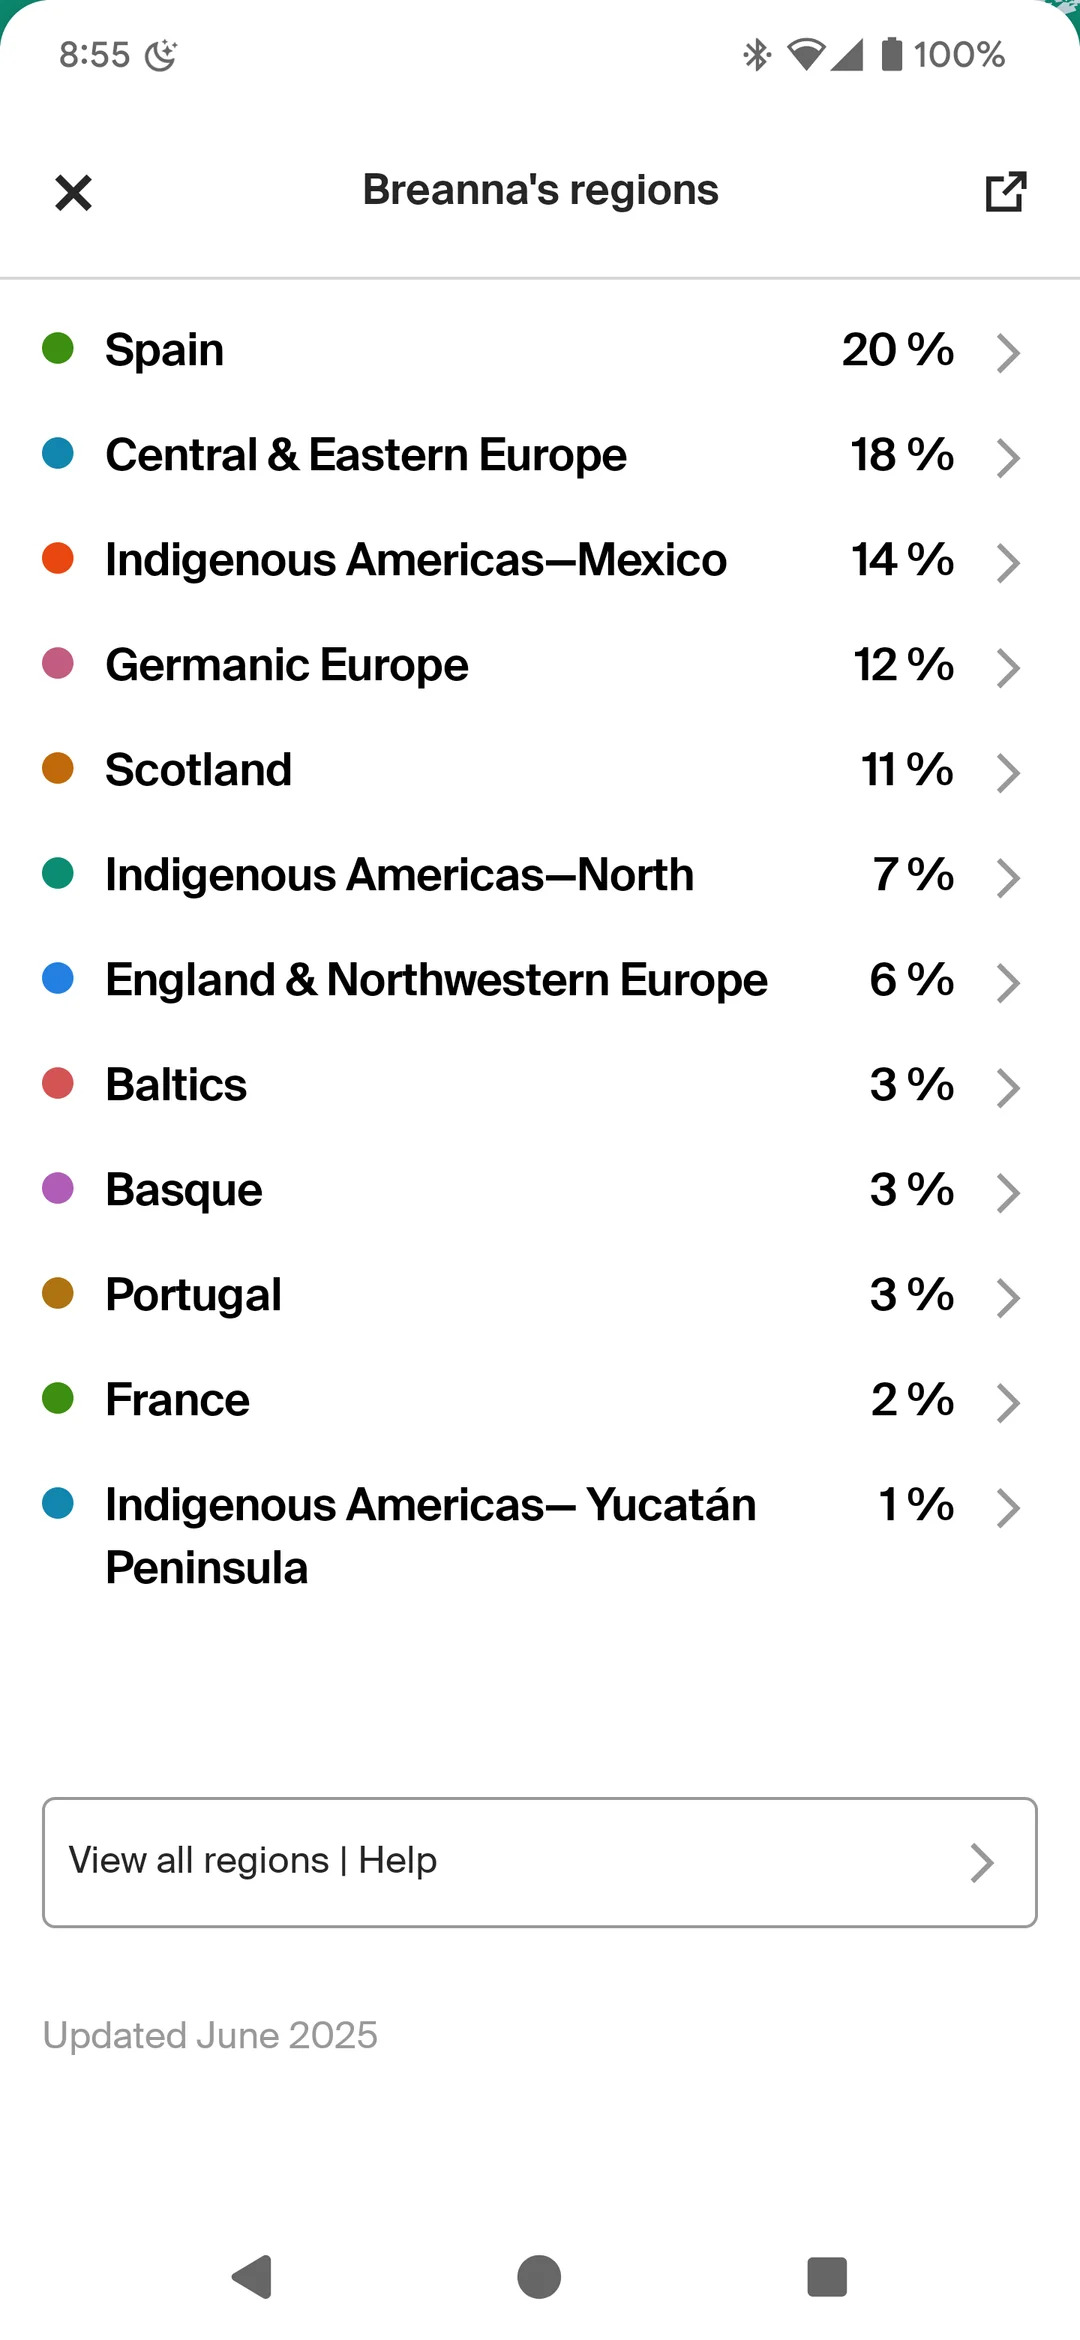Open the chevron beside Scotland 11 %
Screen dimensions: 1080x2340
[1008, 772]
